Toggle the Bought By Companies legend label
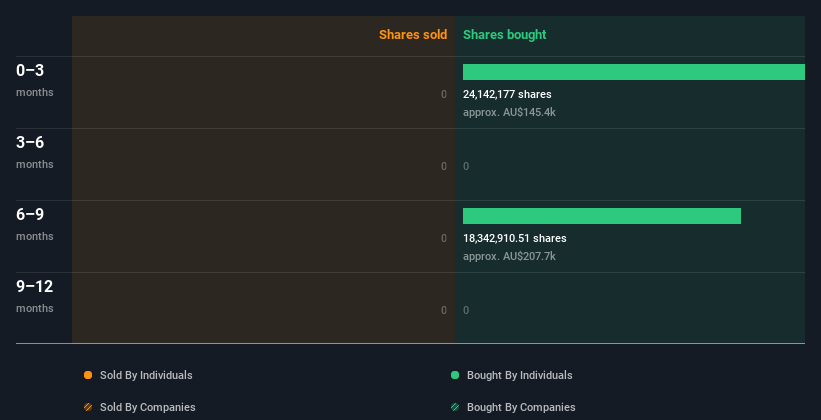Image resolution: width=821 pixels, height=420 pixels. click(521, 407)
